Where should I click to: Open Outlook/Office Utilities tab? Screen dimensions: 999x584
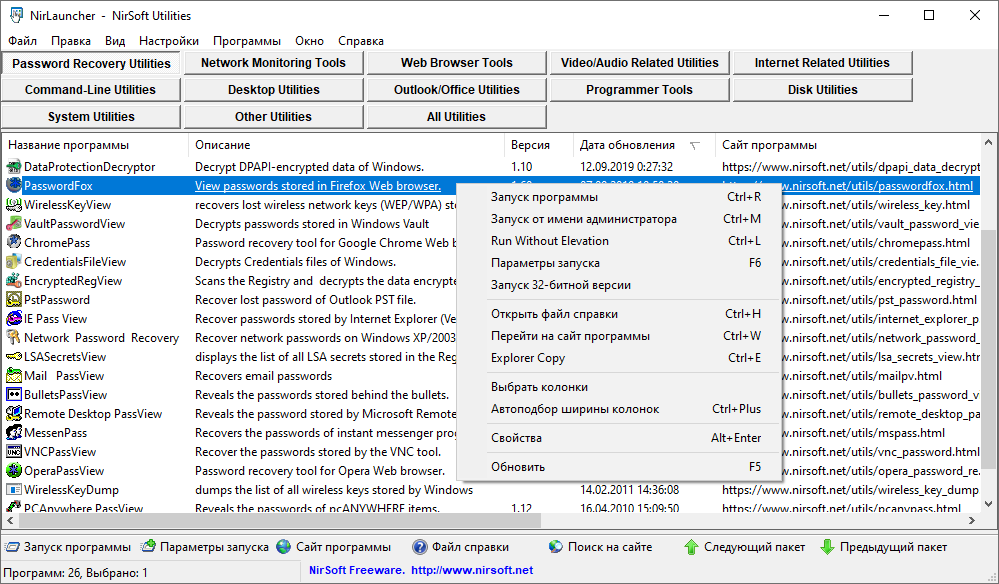pyautogui.click(x=456, y=90)
